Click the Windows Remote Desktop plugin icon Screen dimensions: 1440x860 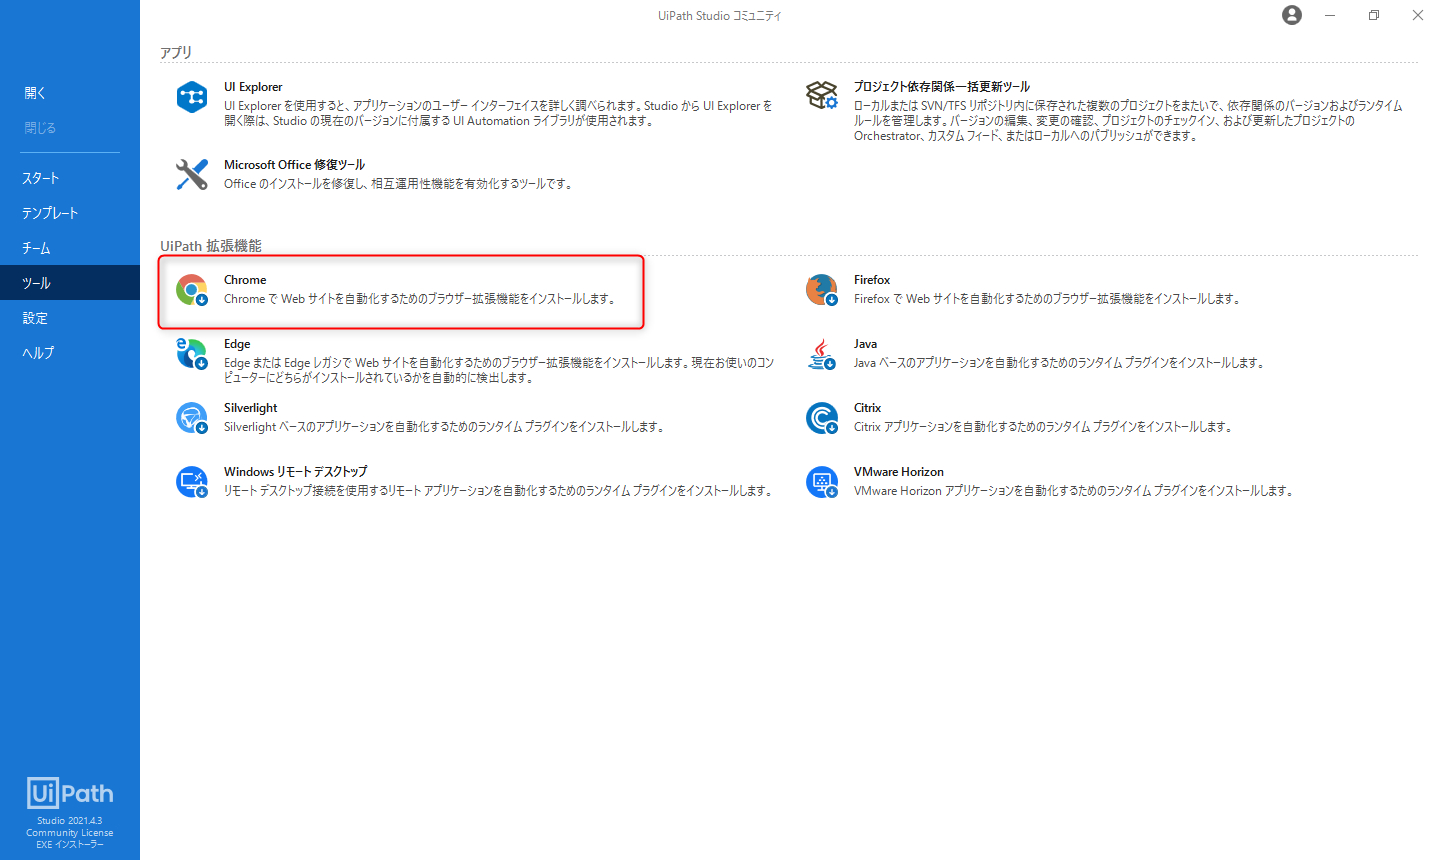[191, 482]
